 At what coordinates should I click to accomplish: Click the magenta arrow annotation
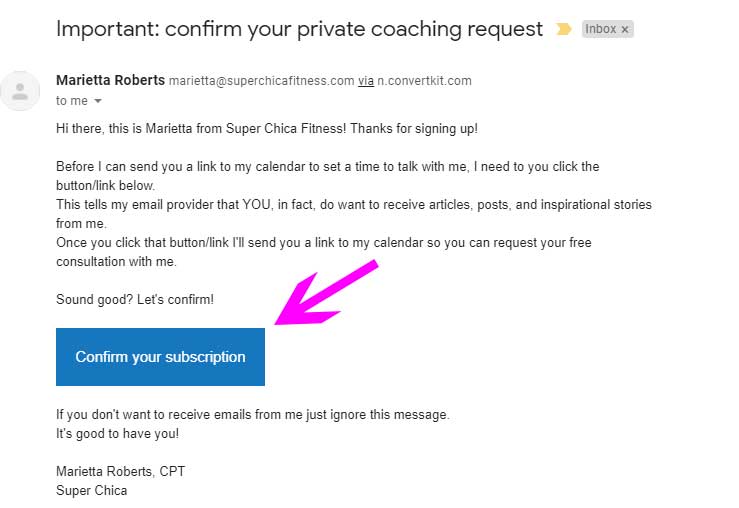326,292
